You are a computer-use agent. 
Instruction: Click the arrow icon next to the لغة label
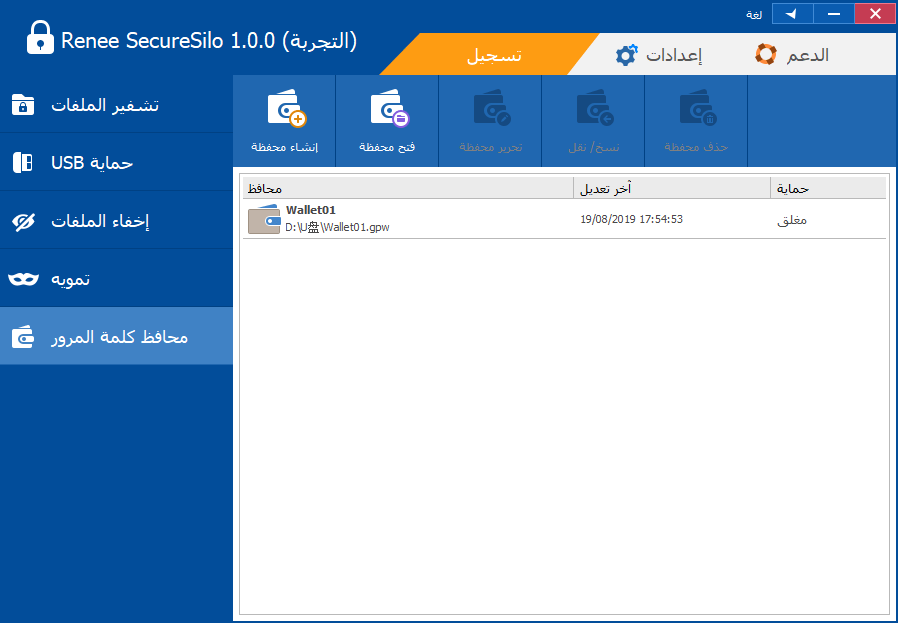click(792, 14)
